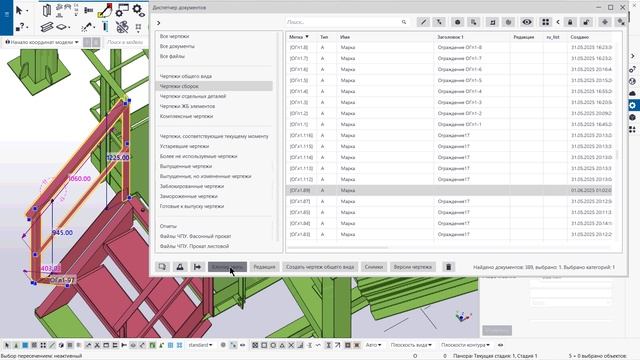Click the Редакция button
The width and height of the screenshot is (640, 360).
coord(264,267)
